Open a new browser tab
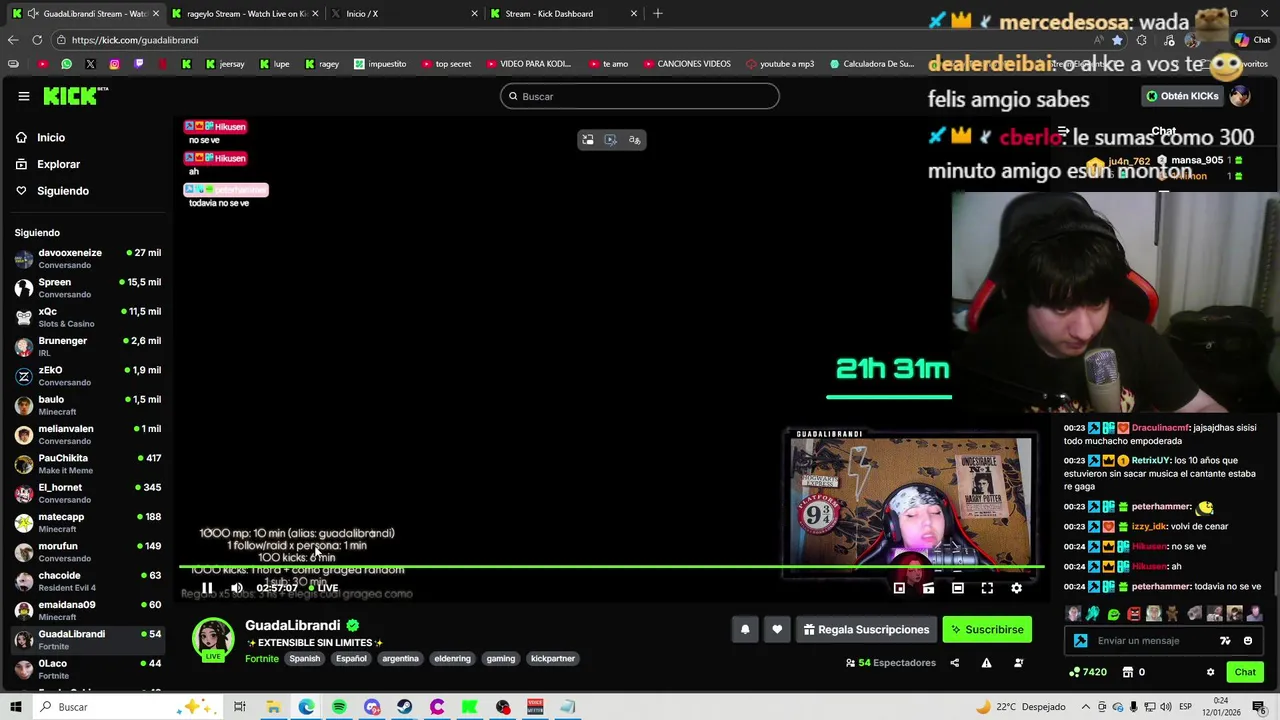 coord(657,13)
